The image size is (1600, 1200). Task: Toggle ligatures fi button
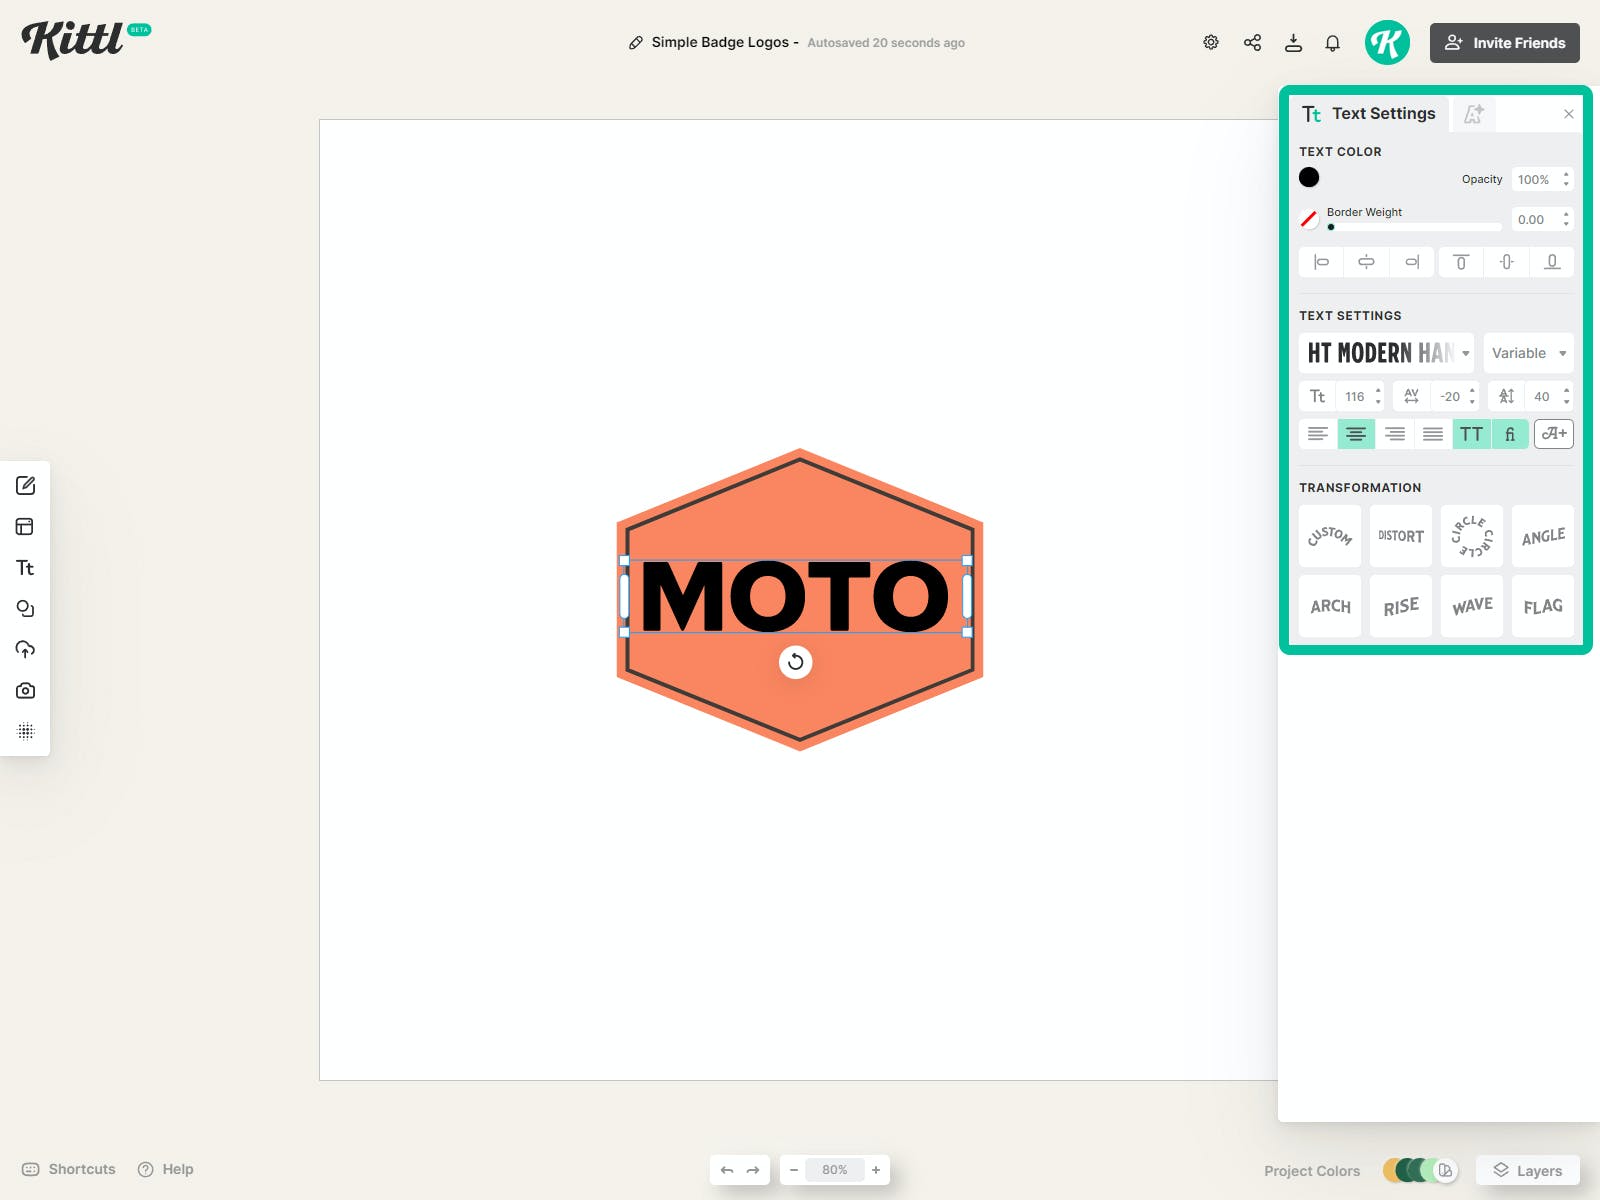[x=1510, y=434]
